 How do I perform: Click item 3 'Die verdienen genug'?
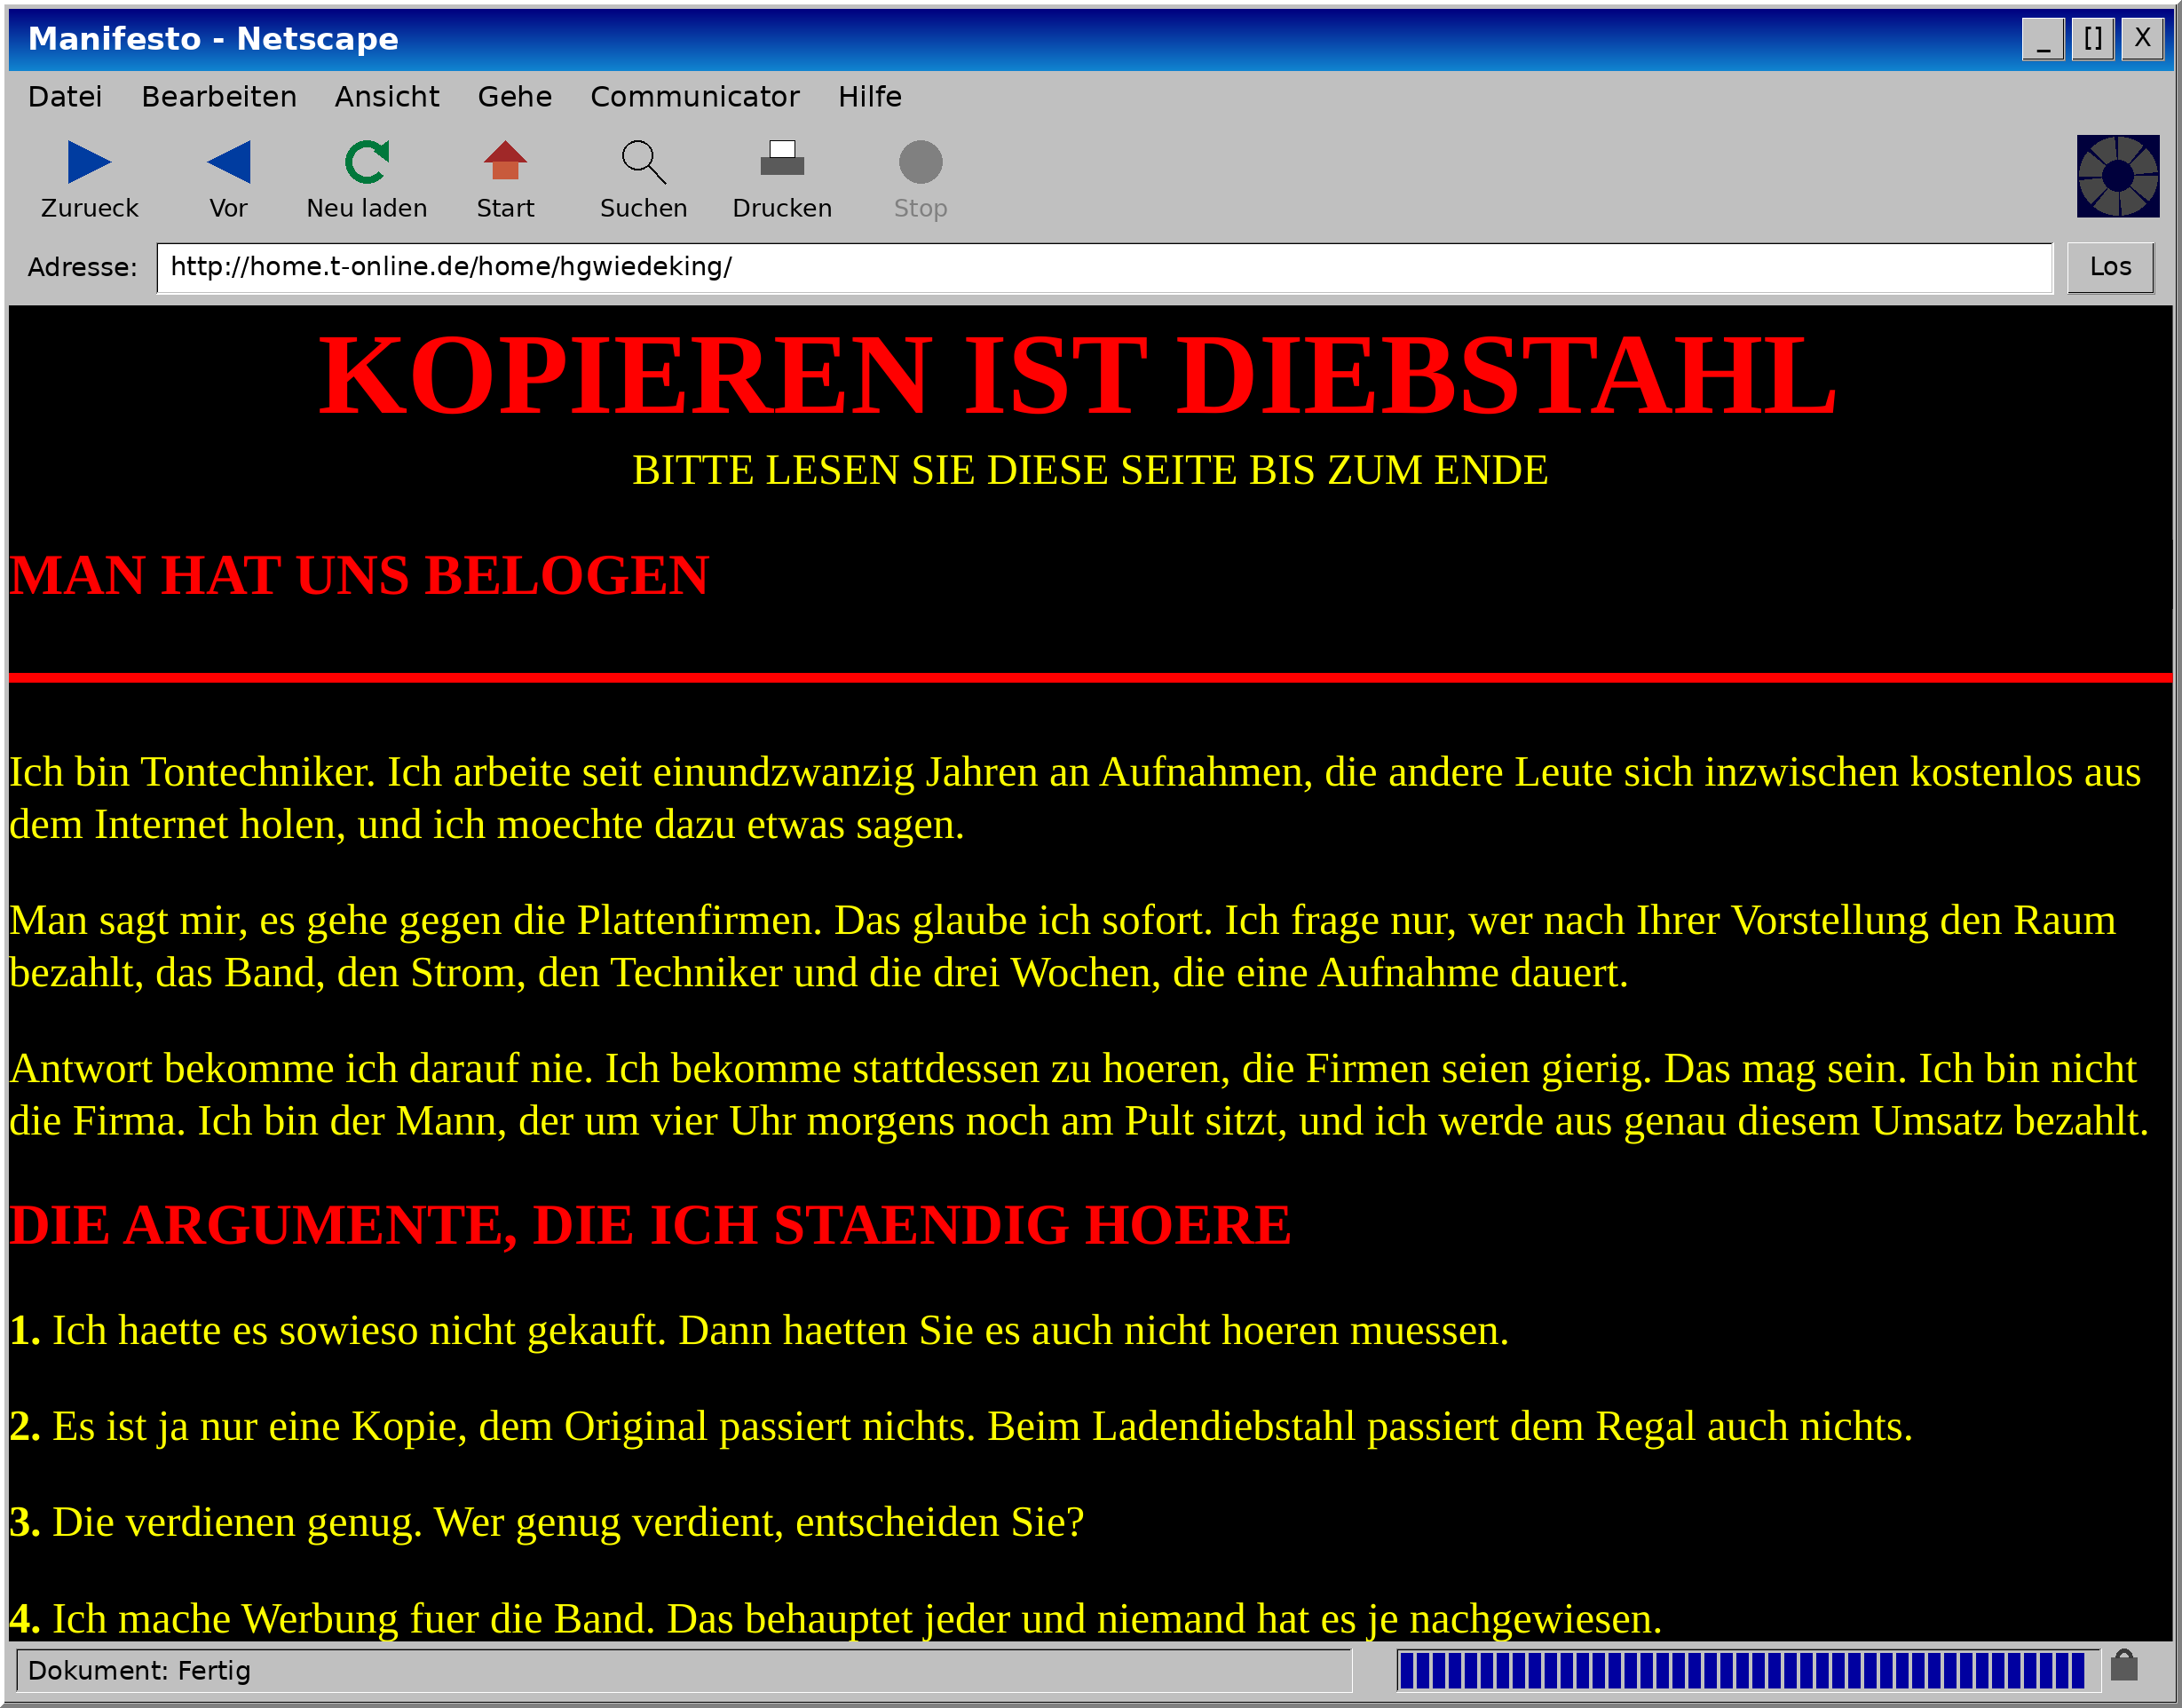[x=547, y=1523]
